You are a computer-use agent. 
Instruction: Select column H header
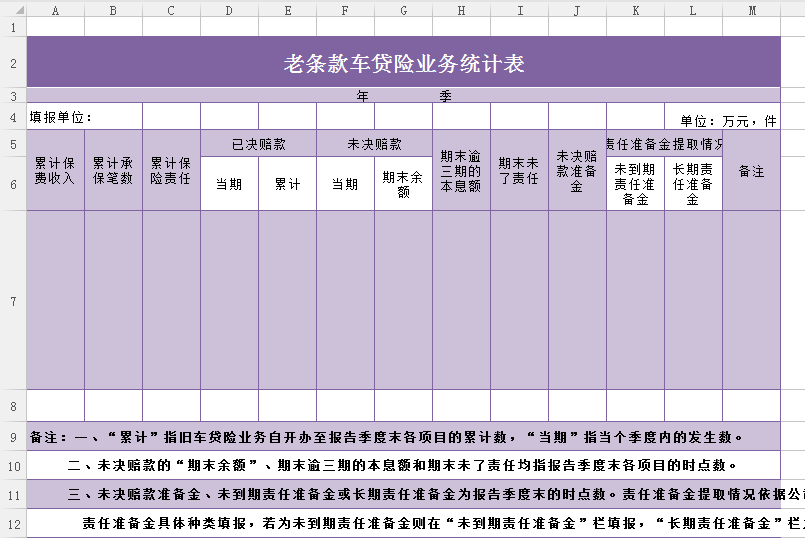[461, 9]
